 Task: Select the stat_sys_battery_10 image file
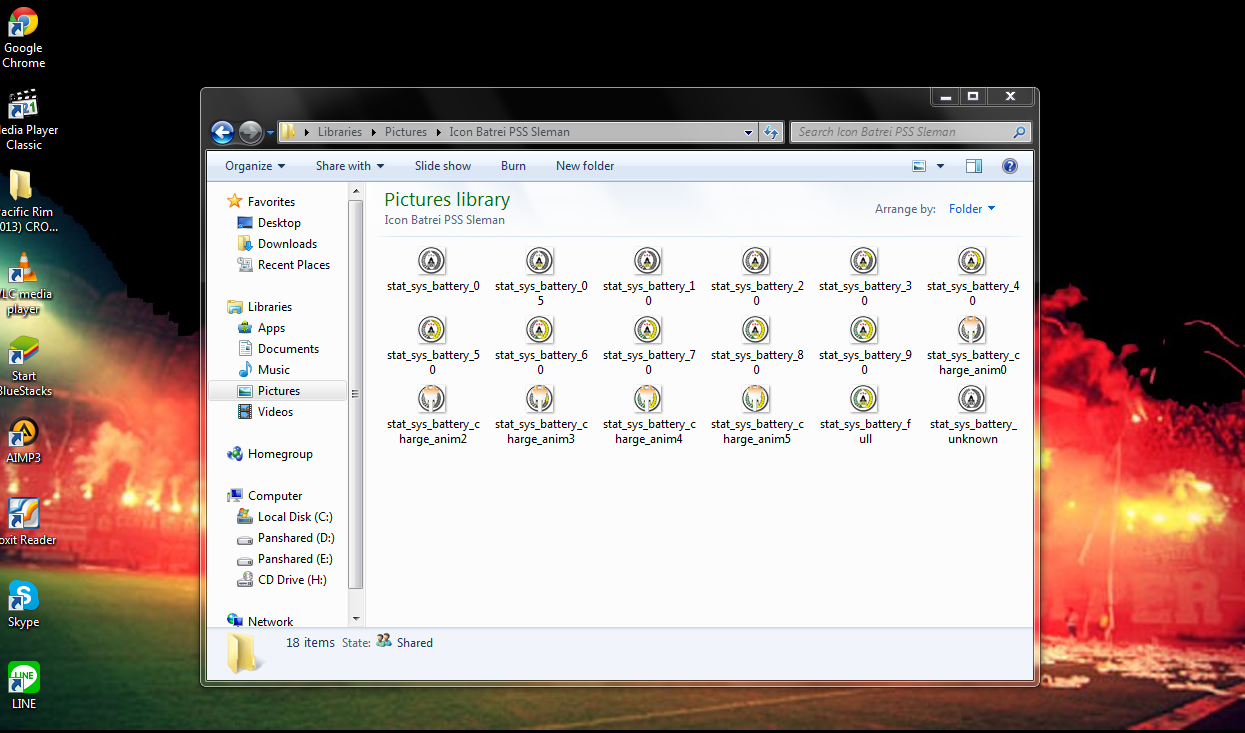coord(648,277)
